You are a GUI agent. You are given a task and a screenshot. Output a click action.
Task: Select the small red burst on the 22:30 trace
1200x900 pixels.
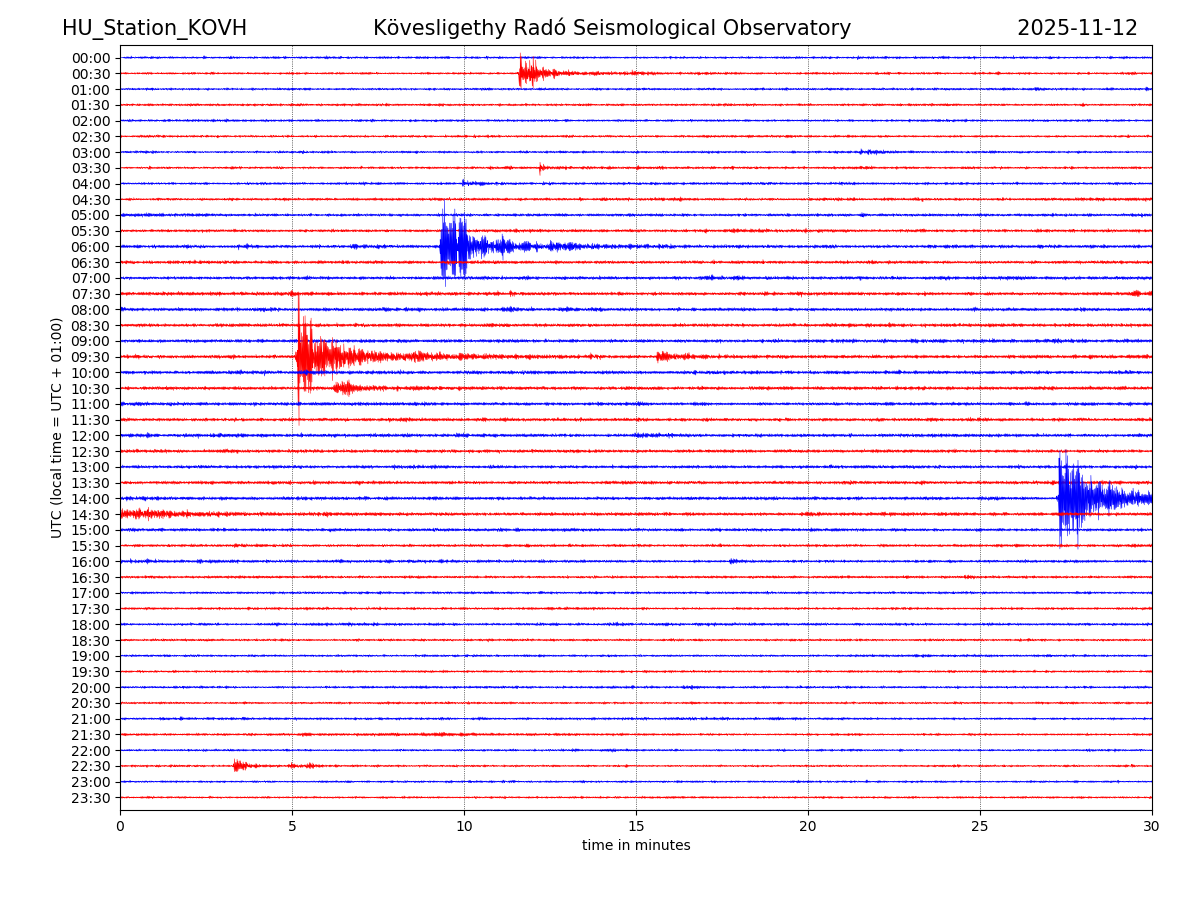tap(238, 766)
